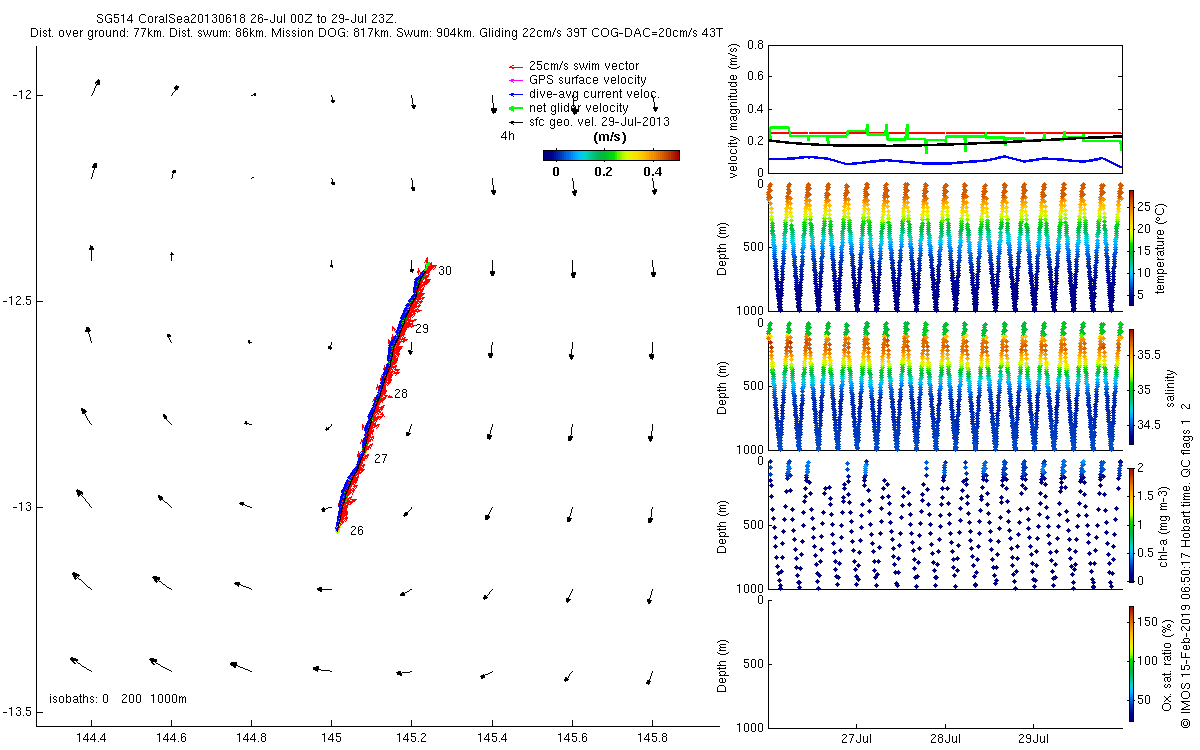The height and width of the screenshot is (750, 1200).
Task: Click the "4h" label beside the legend
Action: point(508,136)
